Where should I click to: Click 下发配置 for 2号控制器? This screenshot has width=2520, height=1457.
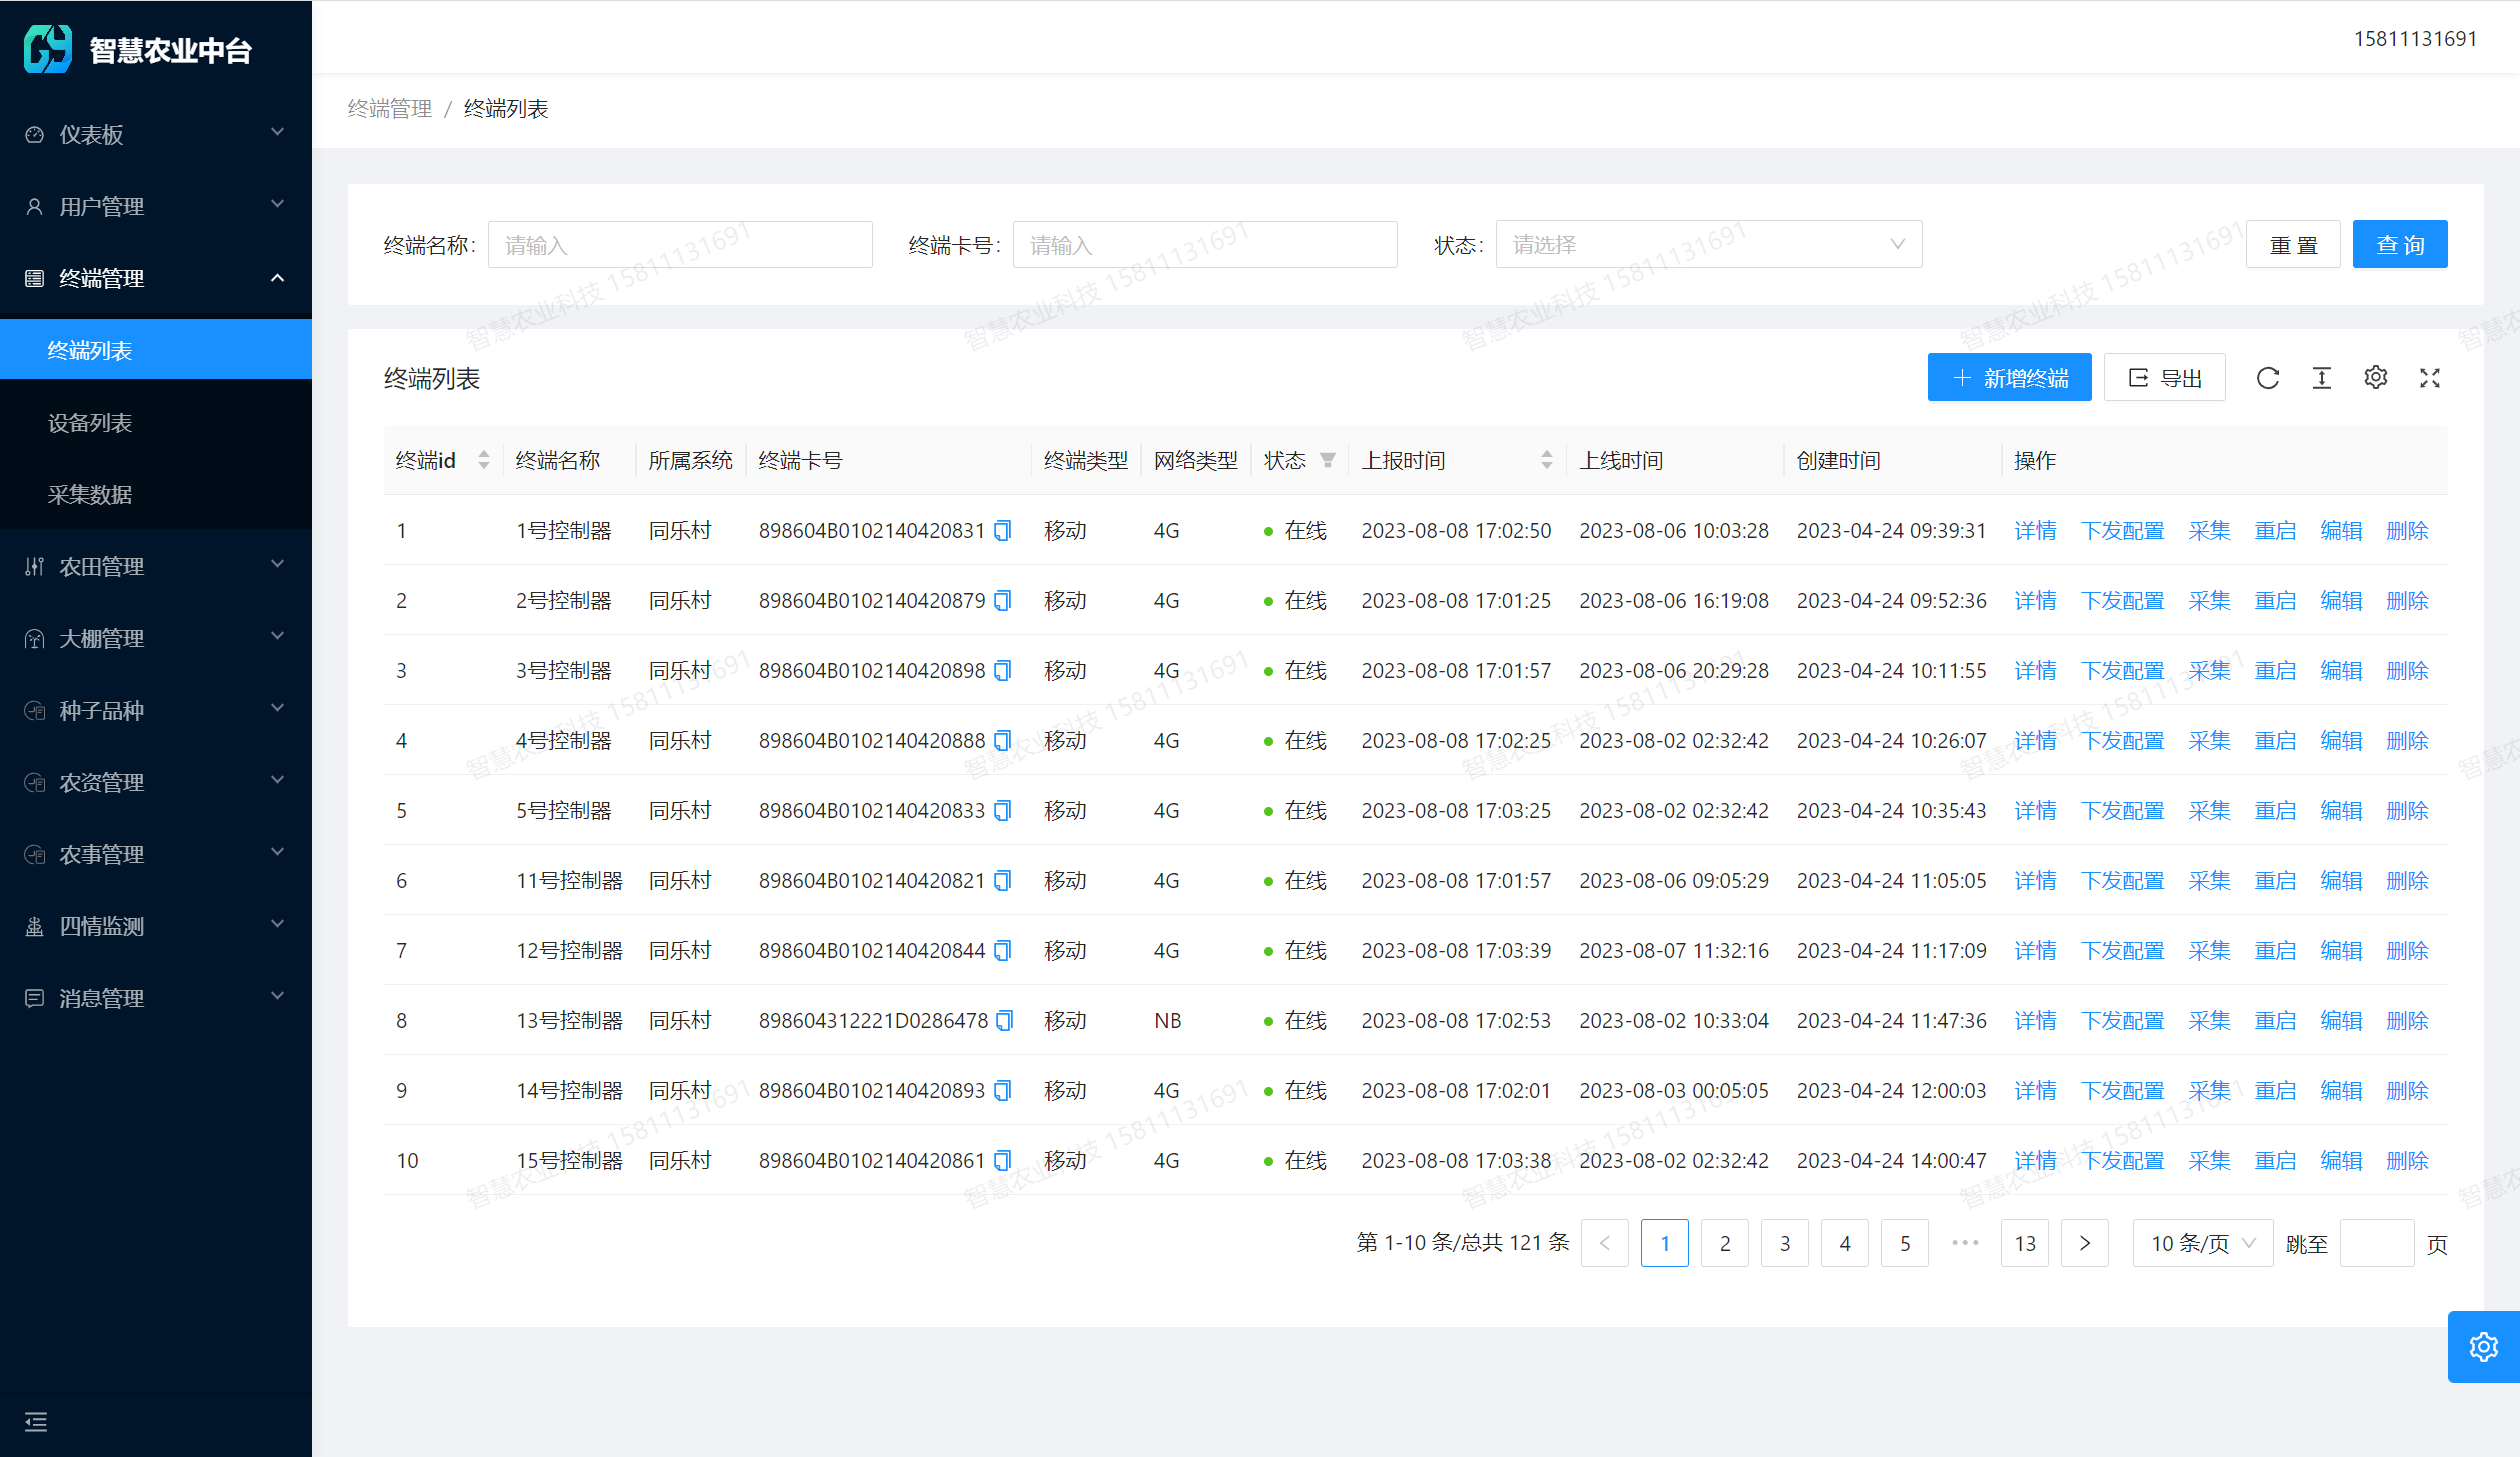point(2122,600)
